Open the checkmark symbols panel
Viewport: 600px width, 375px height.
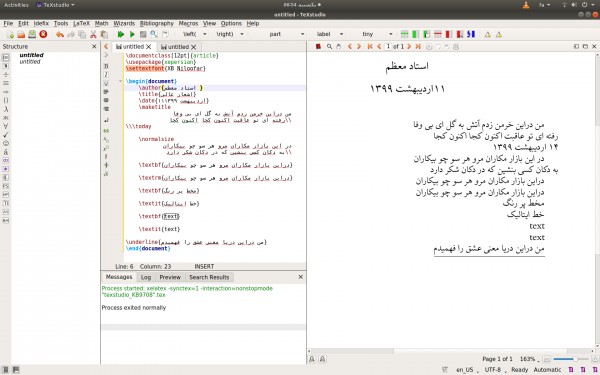(6, 135)
